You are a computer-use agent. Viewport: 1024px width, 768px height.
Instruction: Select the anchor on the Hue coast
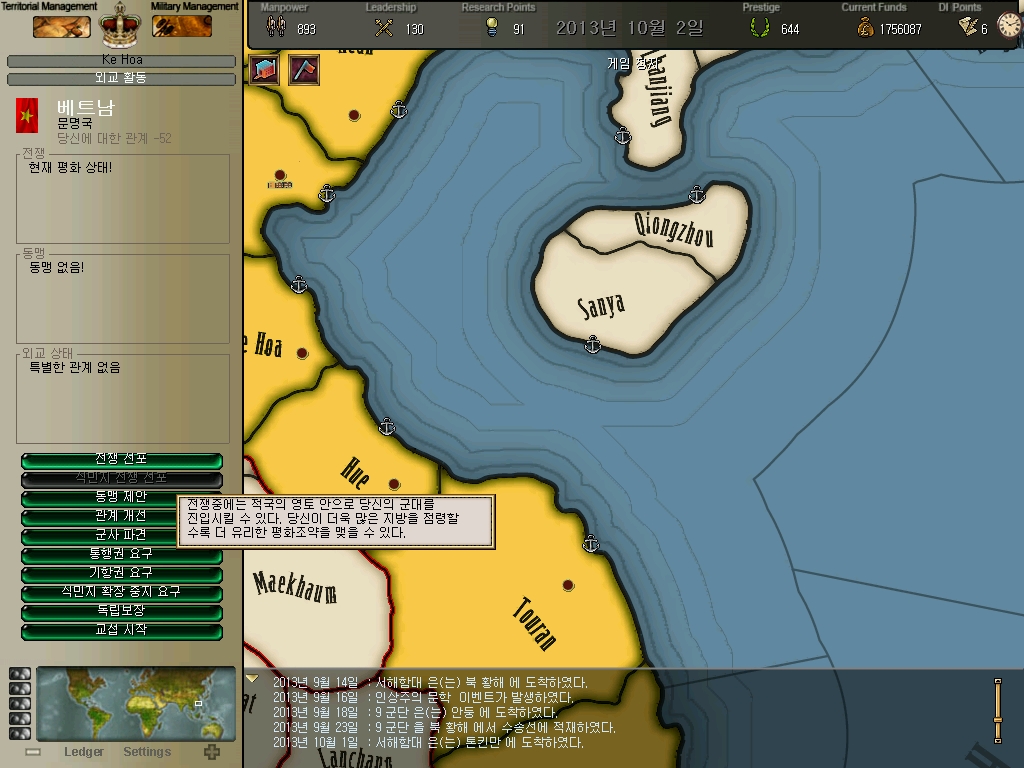tap(387, 427)
